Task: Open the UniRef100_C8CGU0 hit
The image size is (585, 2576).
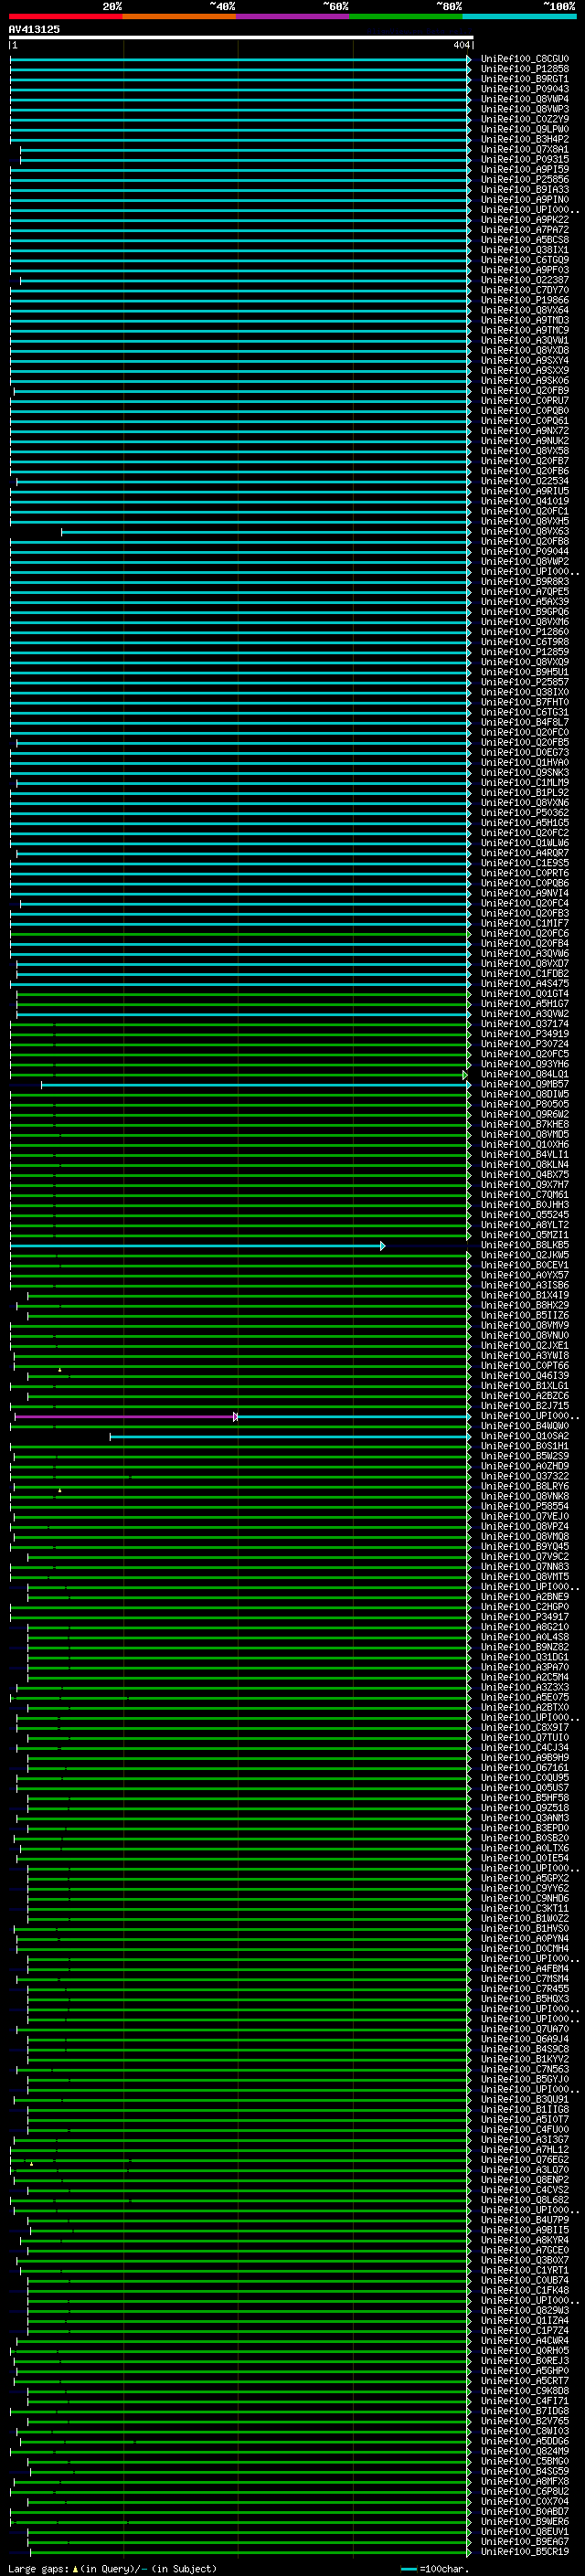Action: coord(524,59)
